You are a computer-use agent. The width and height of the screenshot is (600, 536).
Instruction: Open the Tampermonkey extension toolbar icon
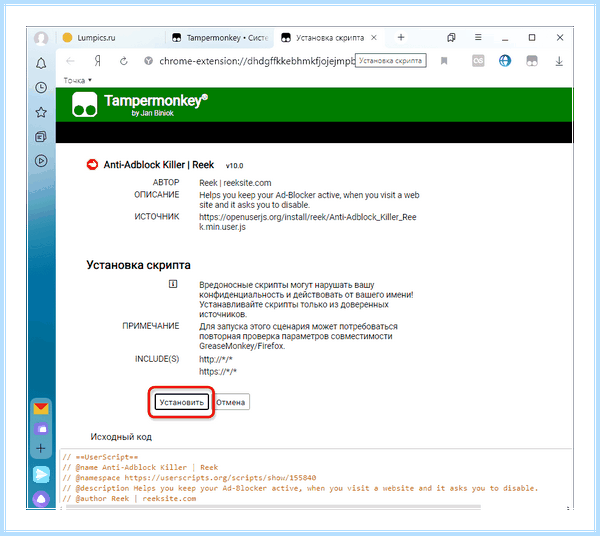(x=532, y=61)
